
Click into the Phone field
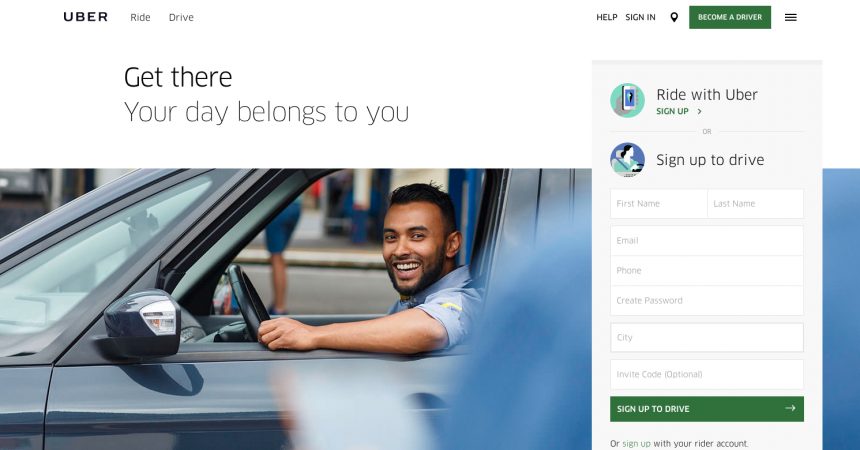tap(707, 271)
